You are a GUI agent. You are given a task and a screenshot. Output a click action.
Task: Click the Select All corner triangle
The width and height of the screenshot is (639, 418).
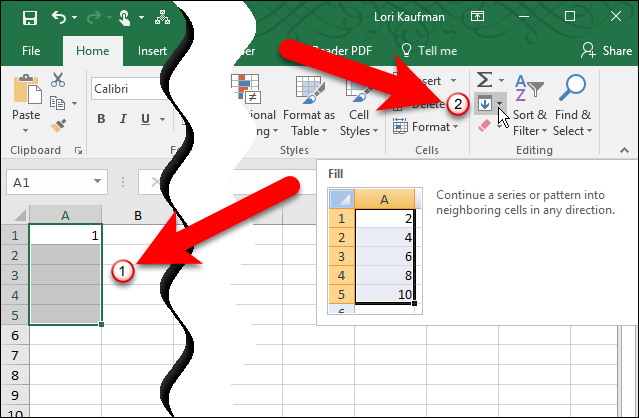tap(20, 215)
